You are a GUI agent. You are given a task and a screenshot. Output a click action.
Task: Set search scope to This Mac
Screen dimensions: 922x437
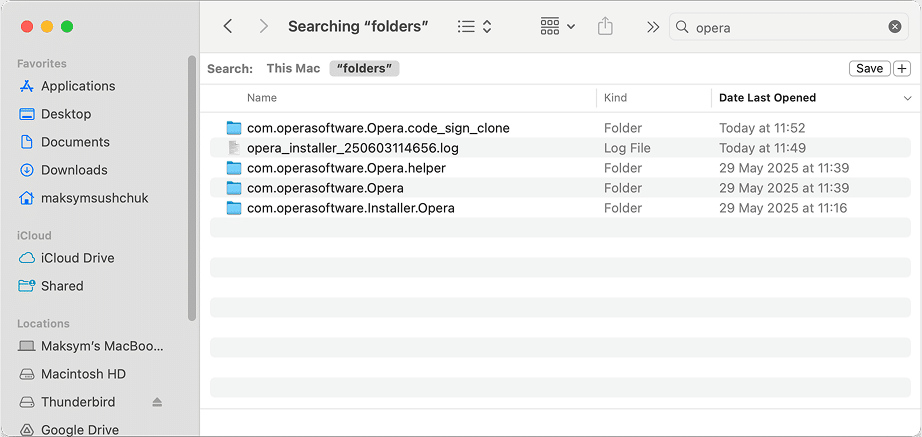pyautogui.click(x=293, y=68)
